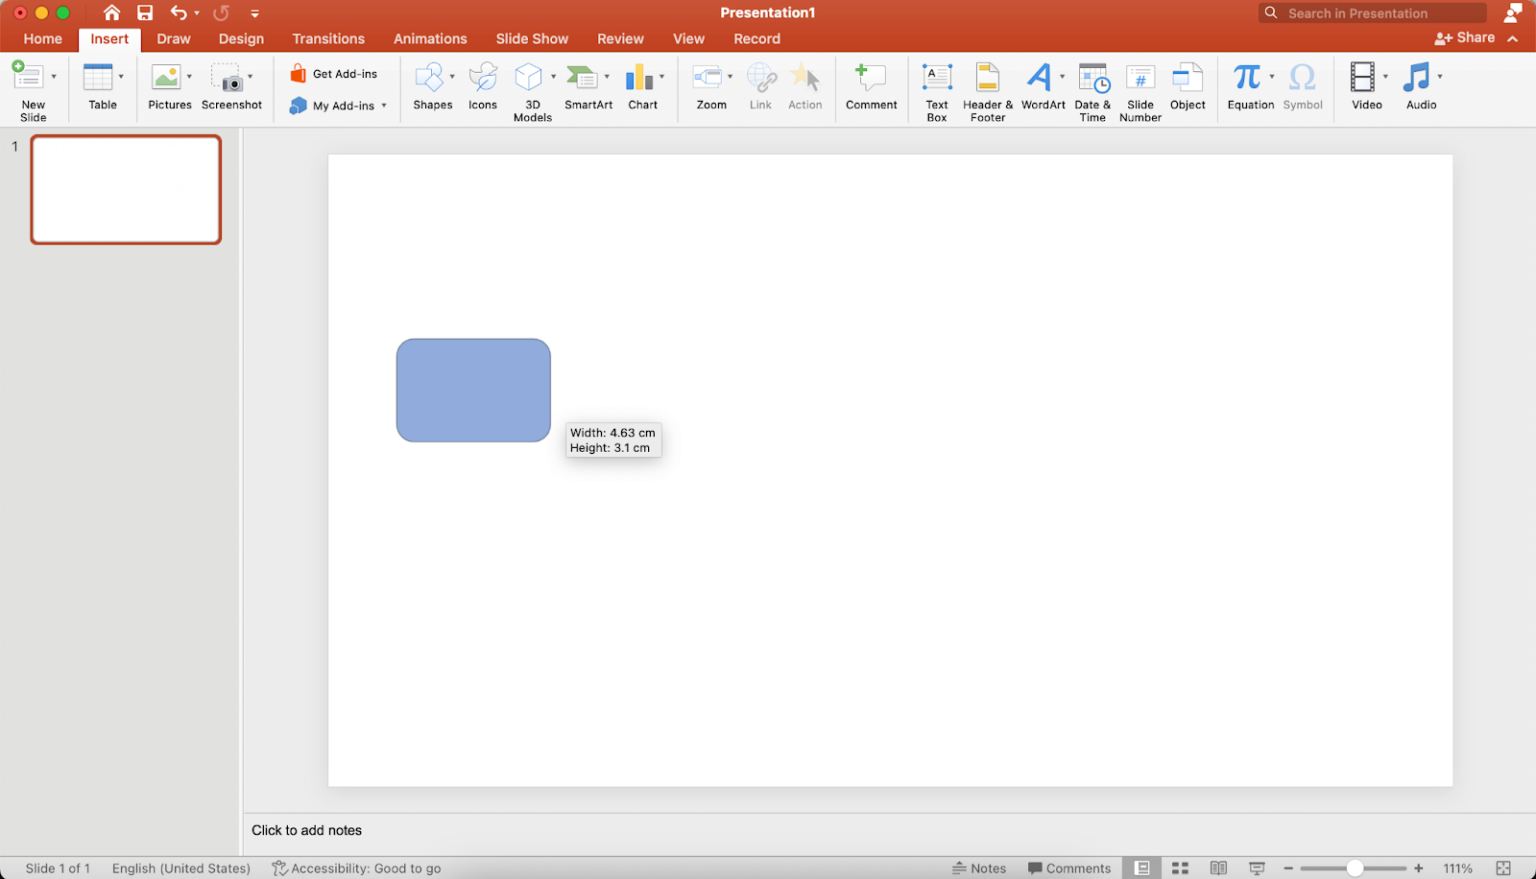
Task: Insert Date & Time
Action: 1093,88
